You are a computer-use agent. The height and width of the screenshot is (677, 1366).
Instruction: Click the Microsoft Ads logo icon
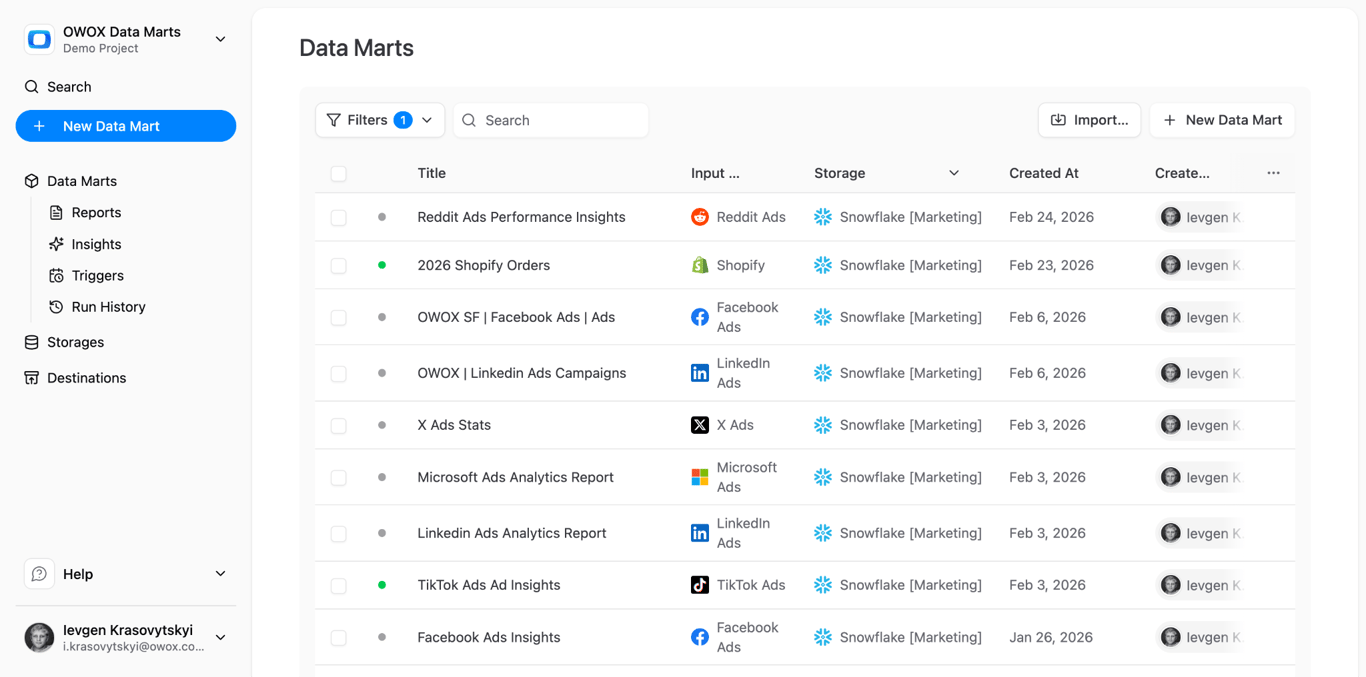coord(700,477)
